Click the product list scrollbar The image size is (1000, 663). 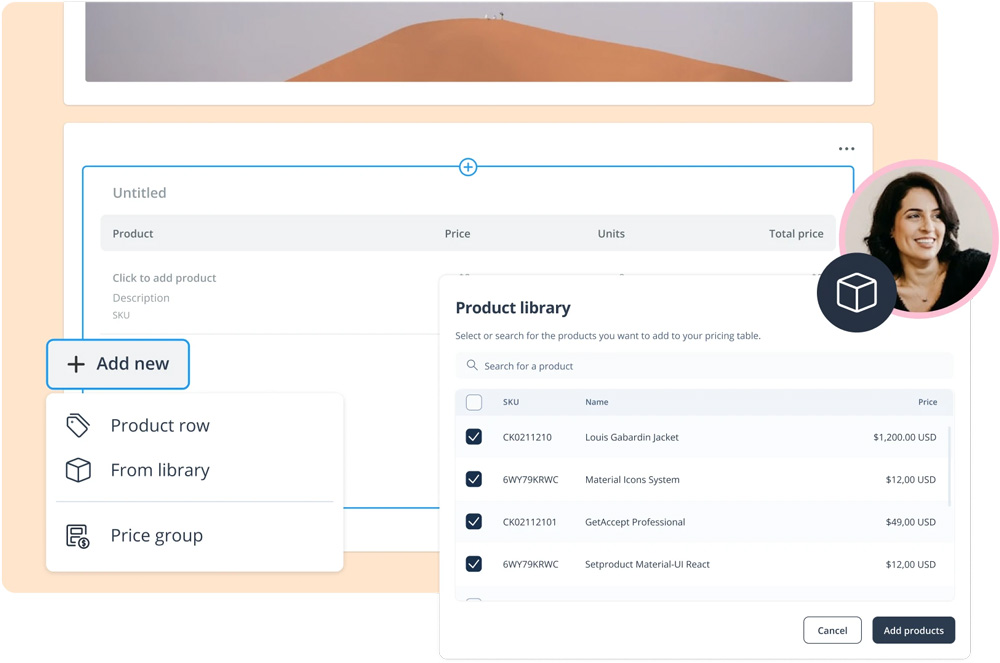(x=948, y=465)
